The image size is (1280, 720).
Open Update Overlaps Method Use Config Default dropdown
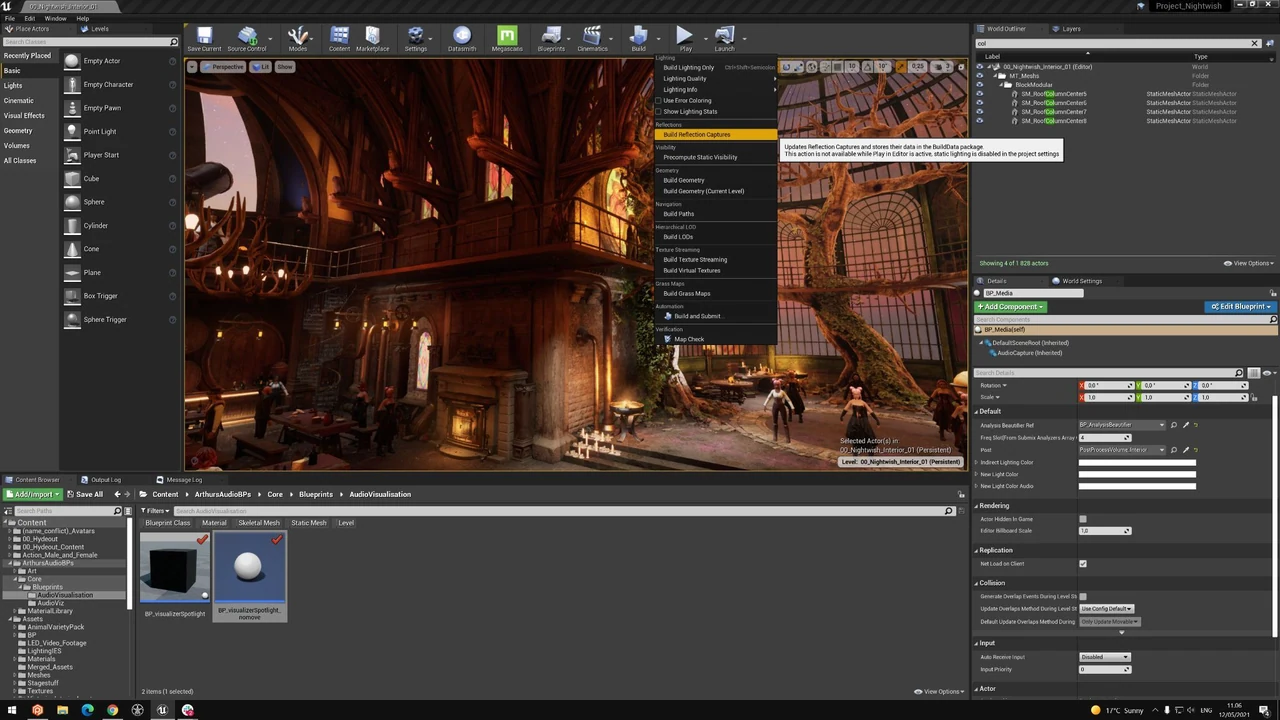pos(1106,608)
